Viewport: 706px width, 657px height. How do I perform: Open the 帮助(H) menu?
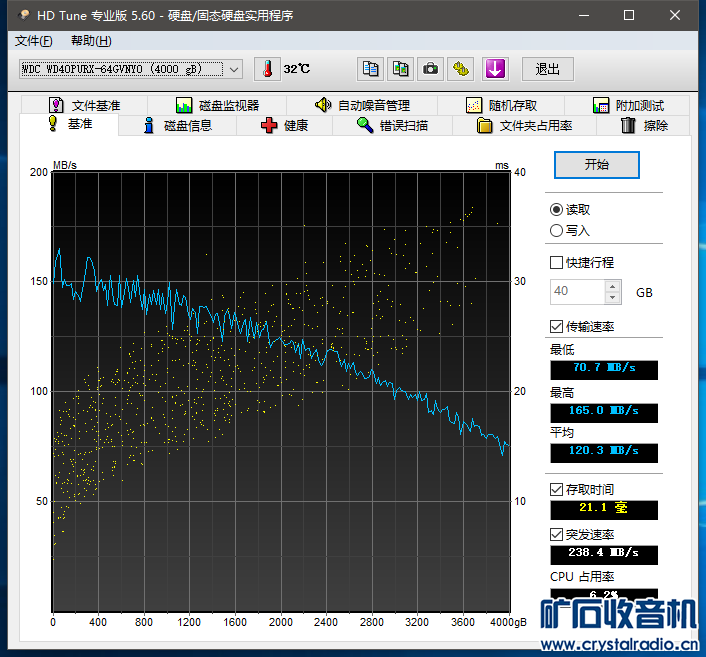91,41
